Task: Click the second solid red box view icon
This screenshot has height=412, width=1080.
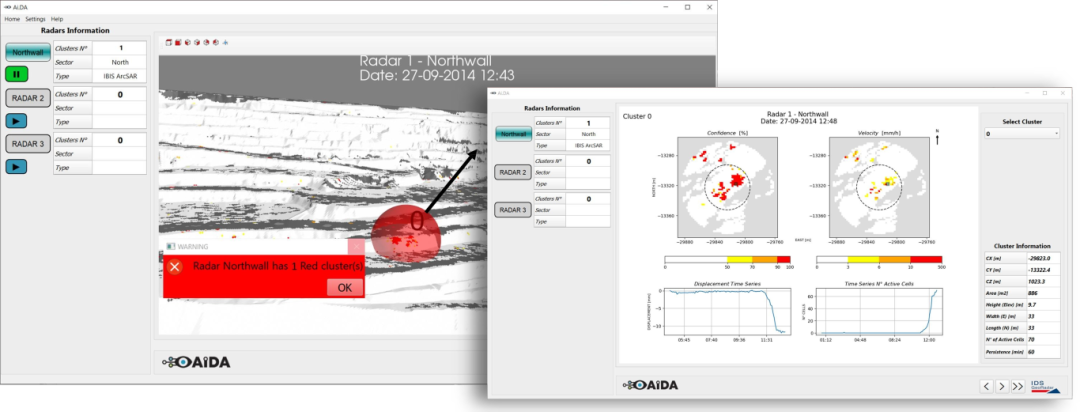Action: click(178, 43)
